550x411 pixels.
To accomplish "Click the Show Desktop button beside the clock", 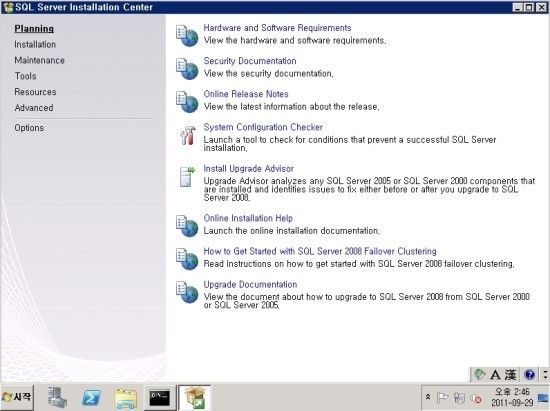I will (543, 398).
